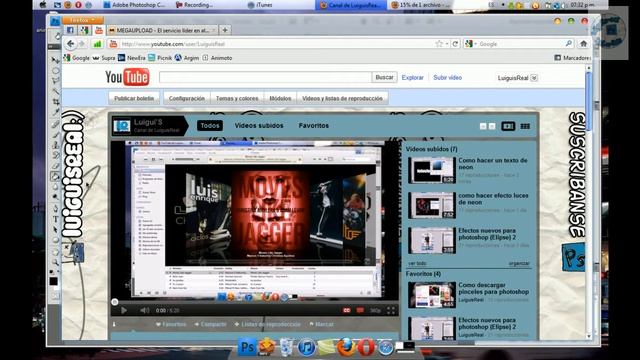Image resolution: width=640 pixels, height=360 pixels.
Task: Open the orange Firefox menu button
Action: (82, 20)
